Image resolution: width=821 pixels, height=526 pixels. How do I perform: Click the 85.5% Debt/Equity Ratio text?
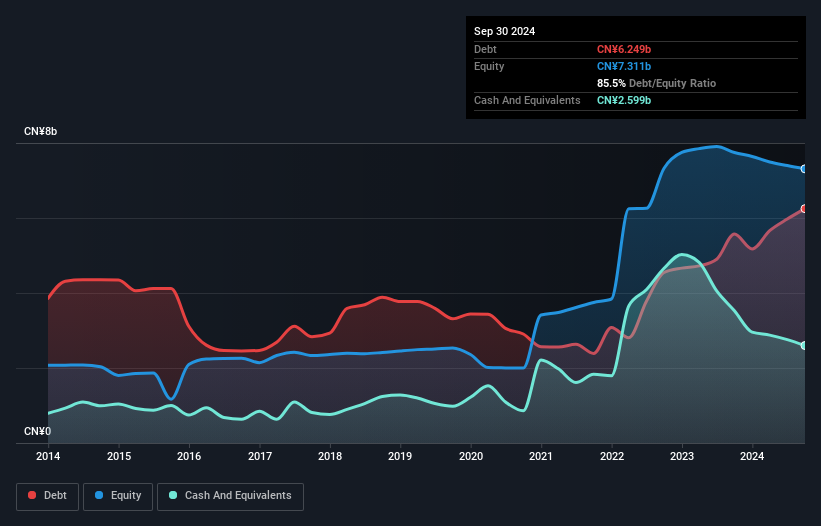656,83
